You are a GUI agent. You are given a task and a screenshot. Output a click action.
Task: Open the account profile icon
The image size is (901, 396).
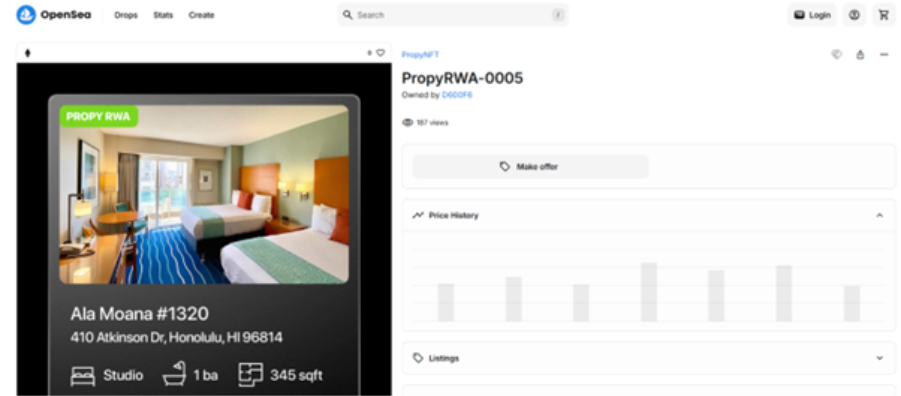point(854,16)
